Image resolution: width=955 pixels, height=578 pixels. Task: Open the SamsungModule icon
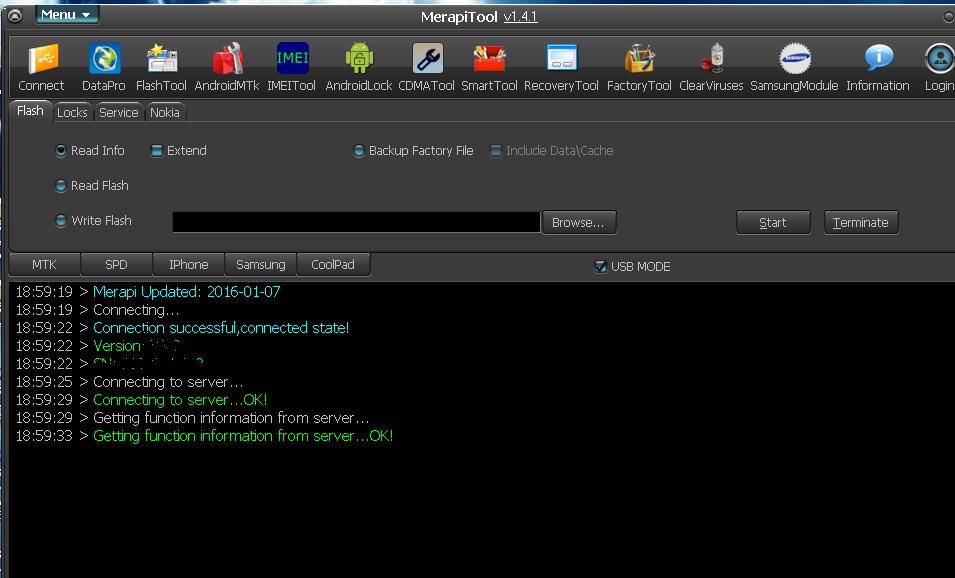click(795, 59)
